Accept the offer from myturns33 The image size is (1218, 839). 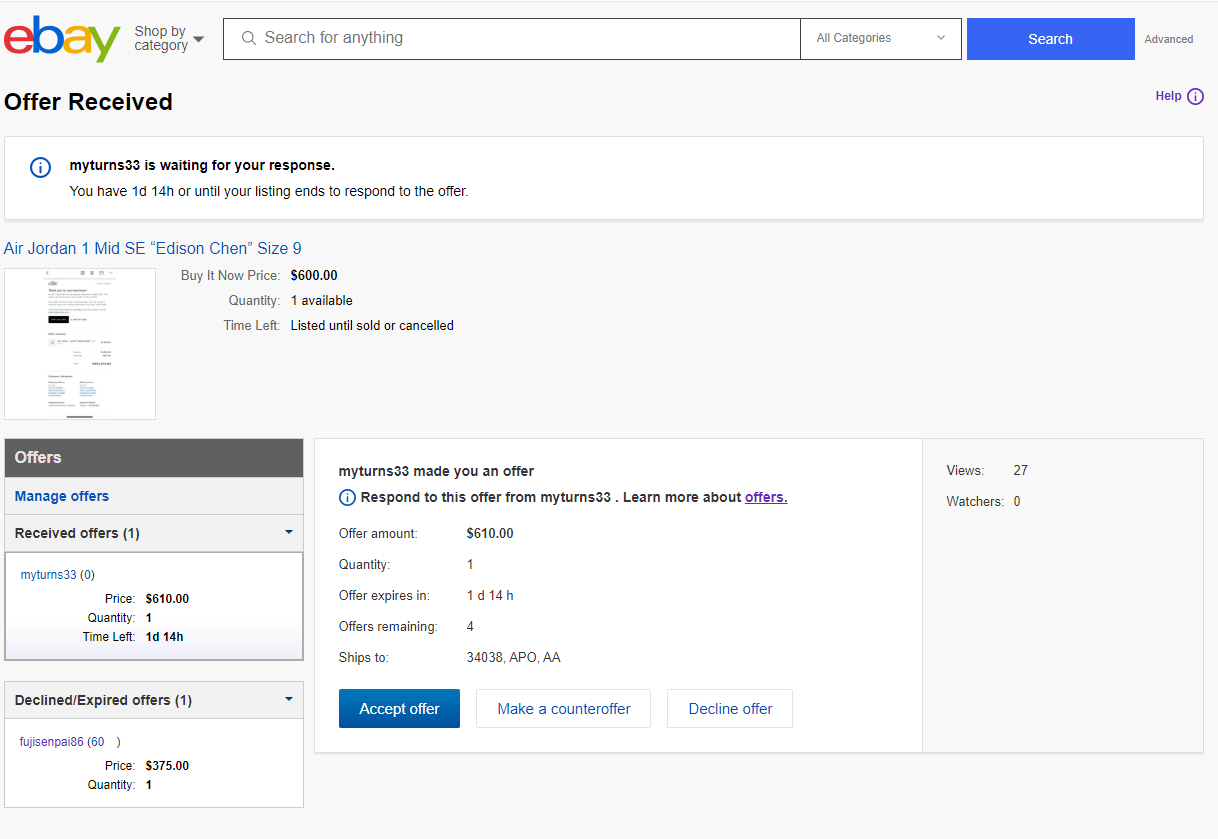click(399, 708)
